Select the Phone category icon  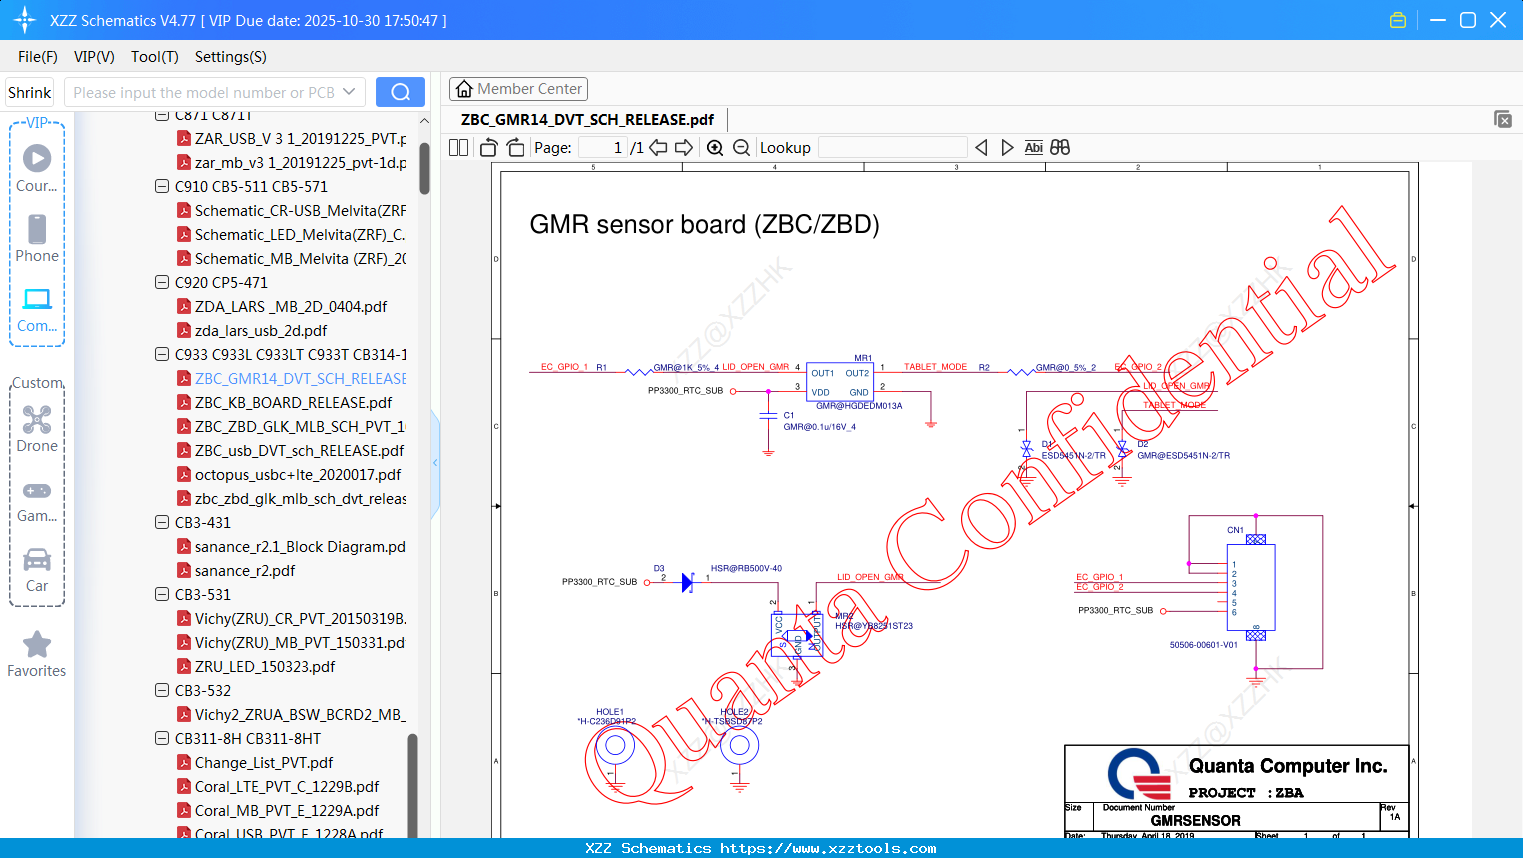click(37, 238)
